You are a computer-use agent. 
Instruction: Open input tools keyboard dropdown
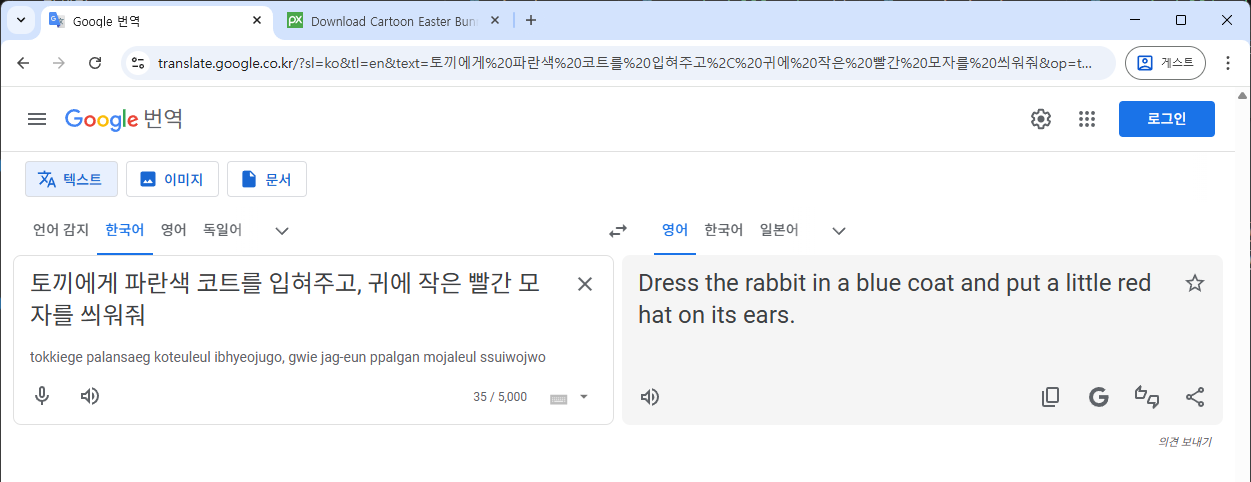pos(584,397)
